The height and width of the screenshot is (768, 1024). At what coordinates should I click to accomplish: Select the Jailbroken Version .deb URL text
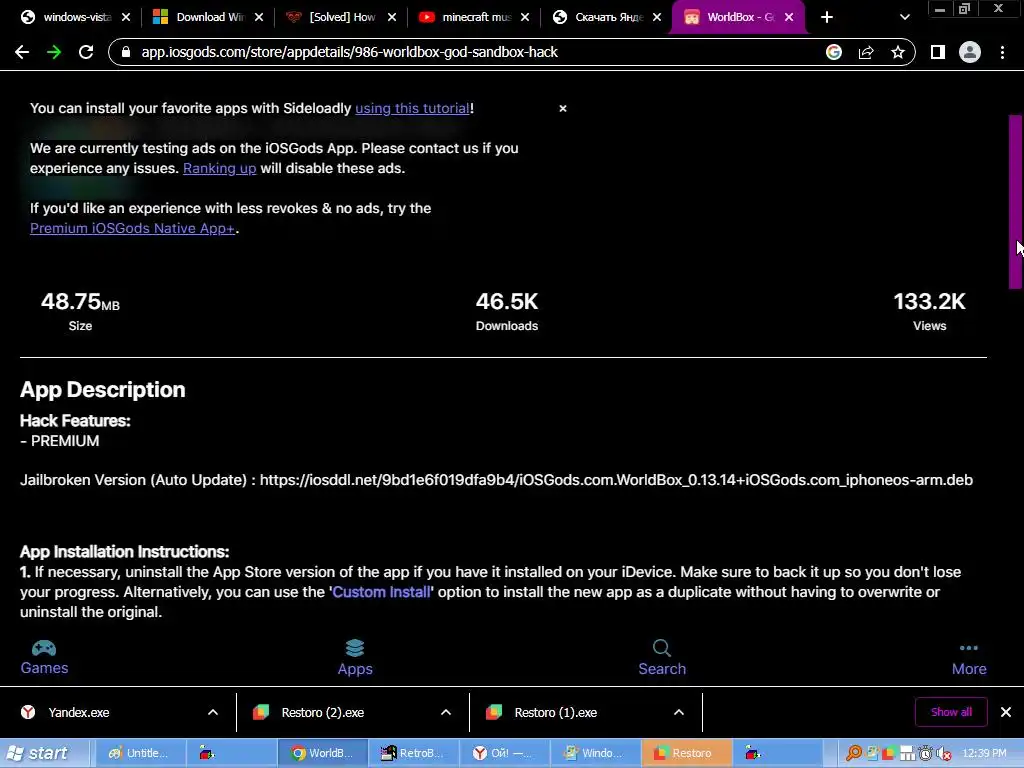click(x=616, y=480)
